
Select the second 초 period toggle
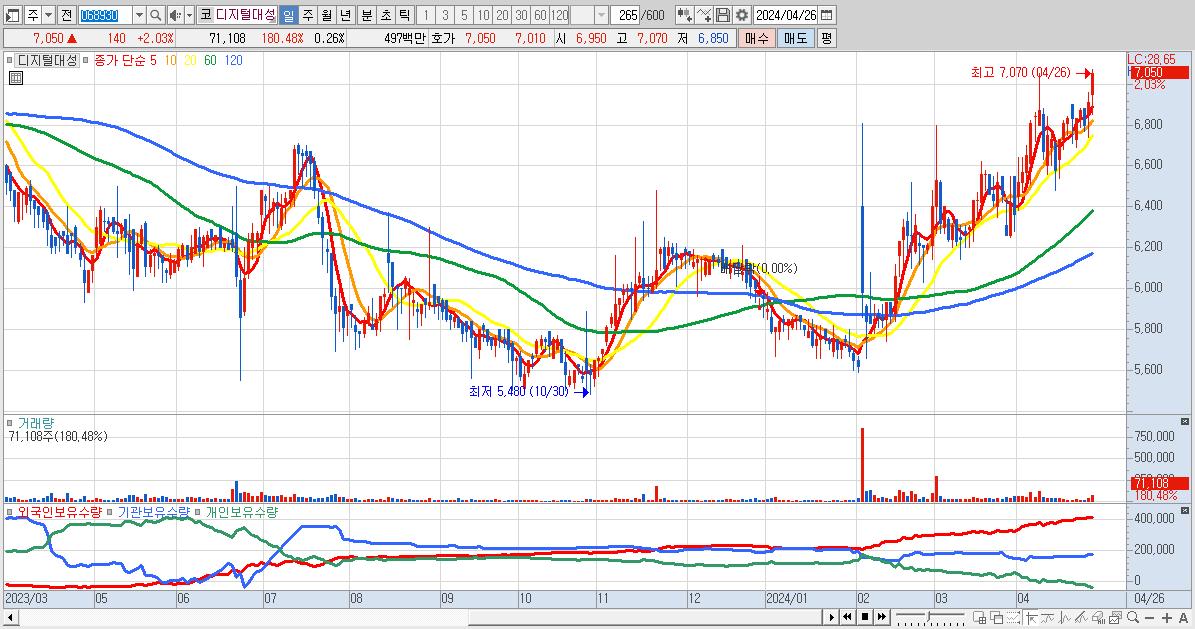pos(386,15)
